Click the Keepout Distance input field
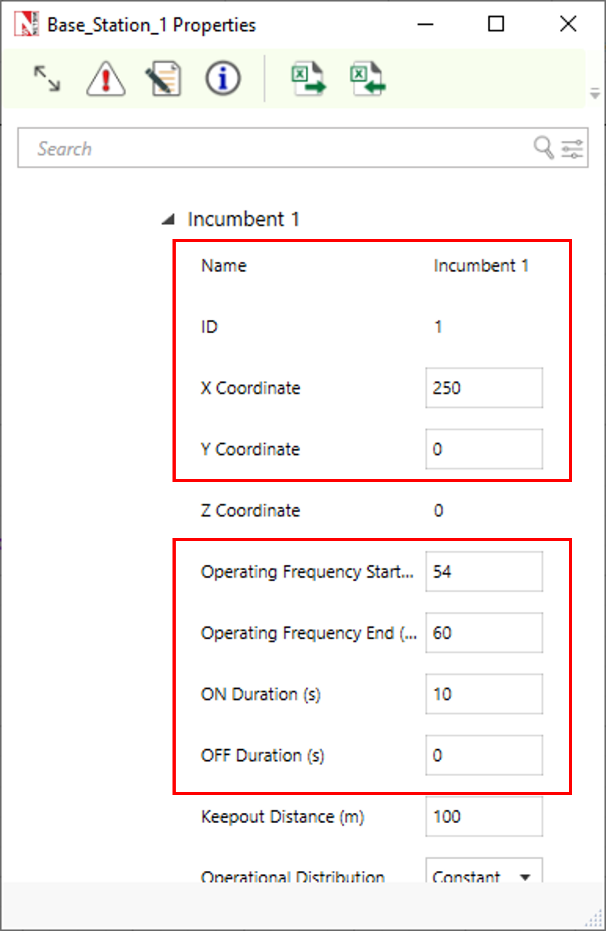606x931 pixels. click(x=484, y=817)
